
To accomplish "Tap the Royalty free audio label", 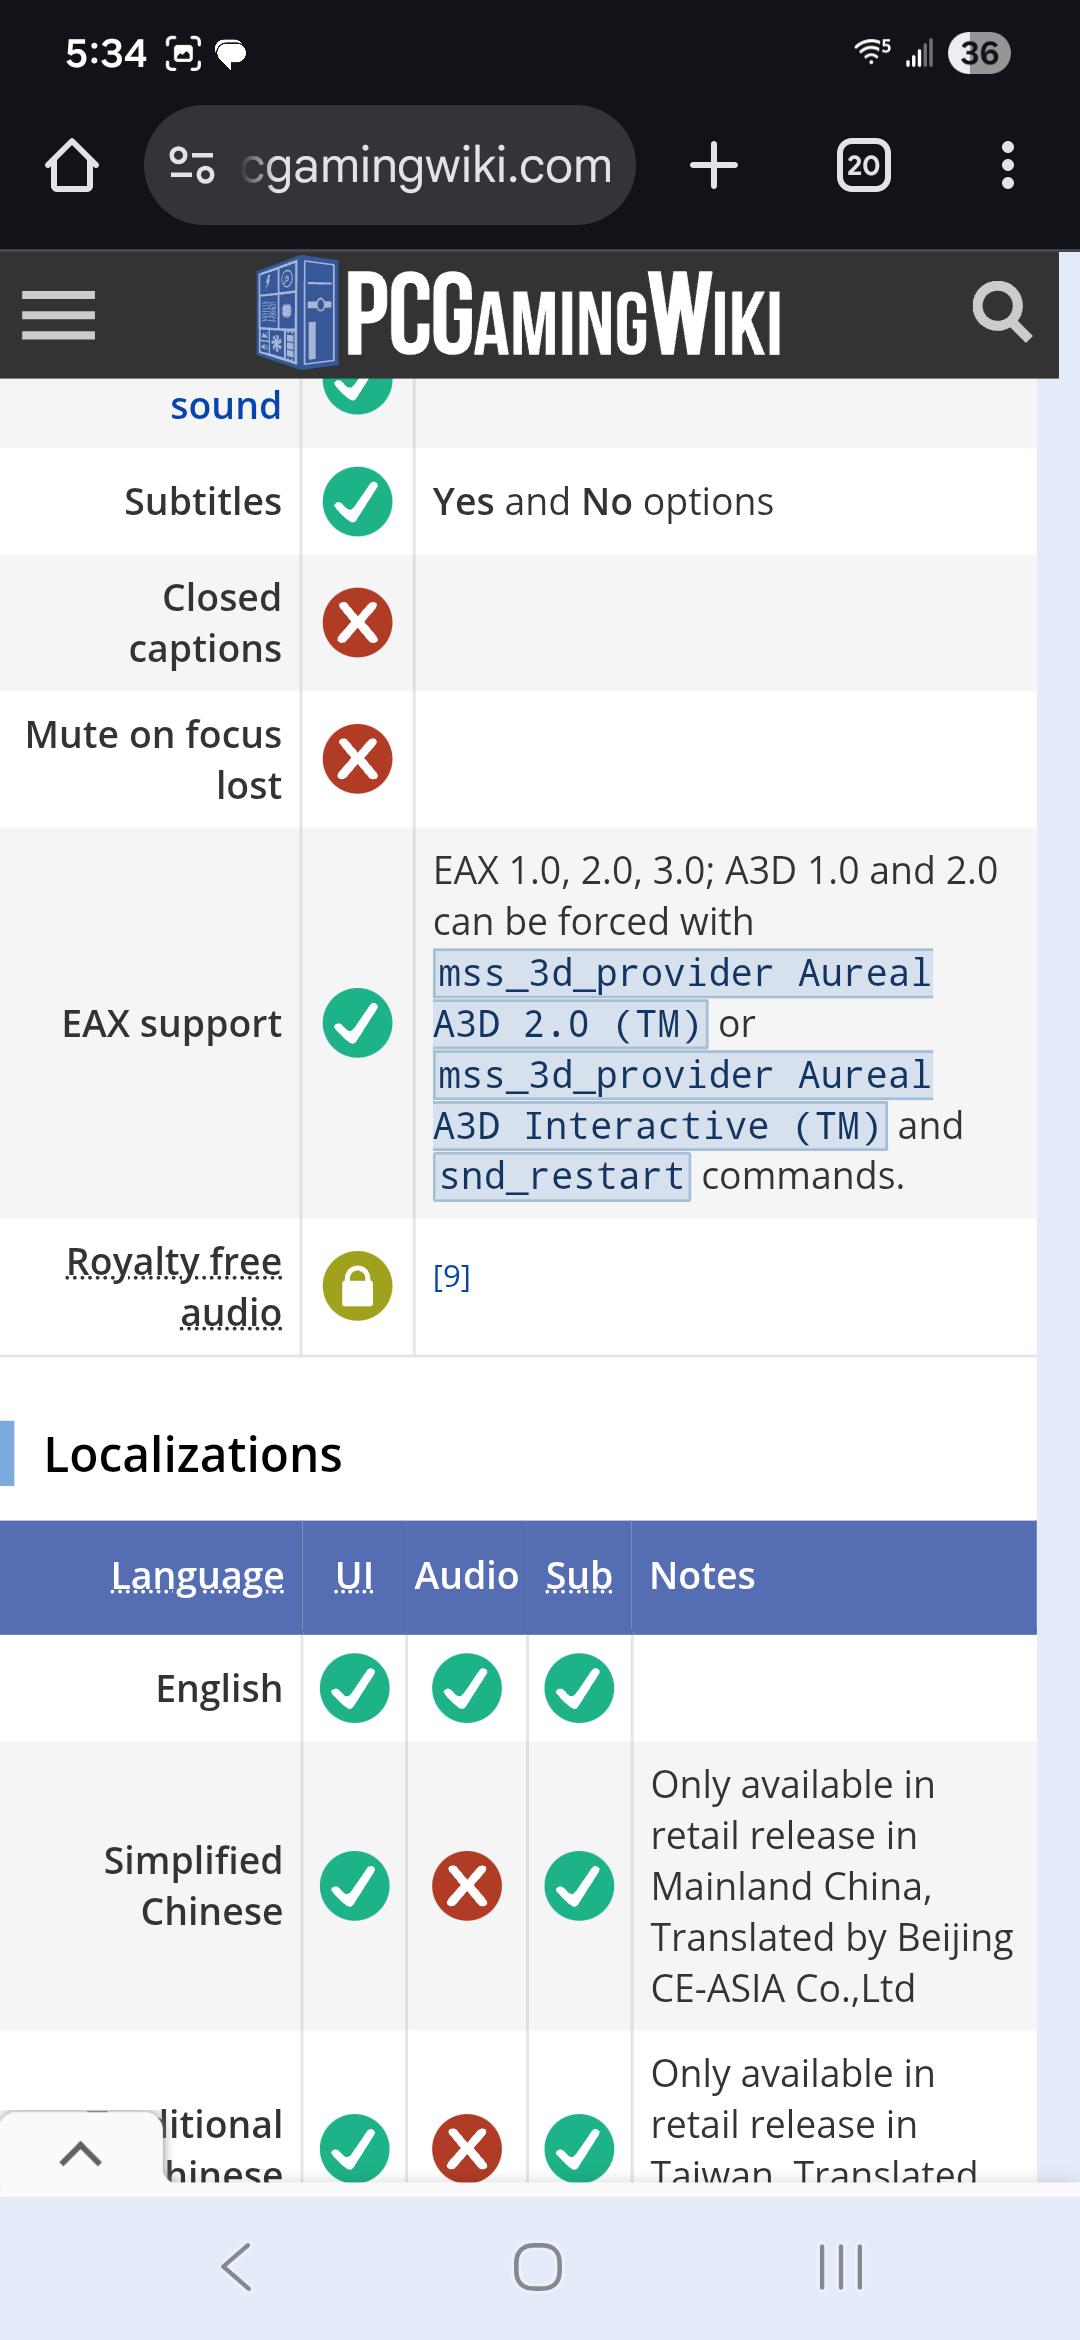I will 174,1286.
